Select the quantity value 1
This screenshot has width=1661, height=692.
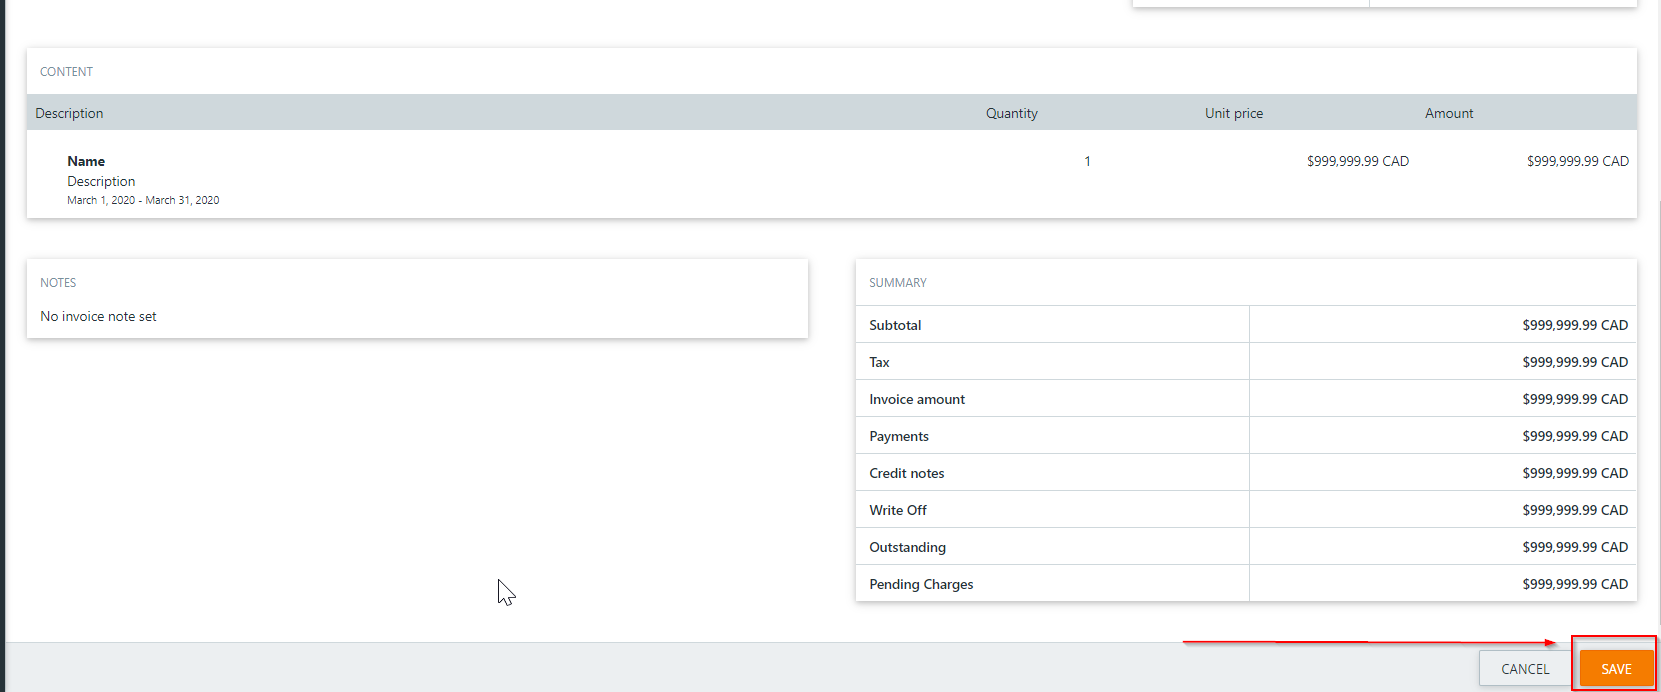[1087, 161]
